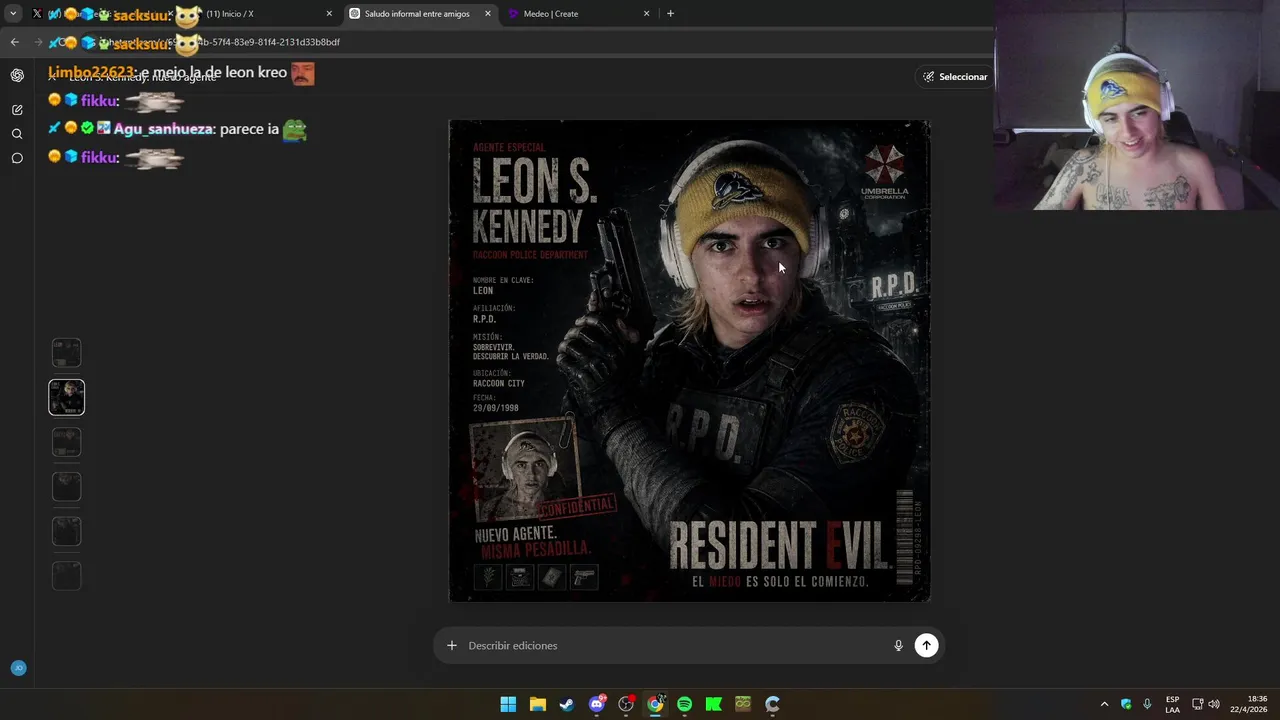The width and height of the screenshot is (1280, 720).
Task: Open the user profile avatar at sidebar bottom
Action: coord(18,668)
